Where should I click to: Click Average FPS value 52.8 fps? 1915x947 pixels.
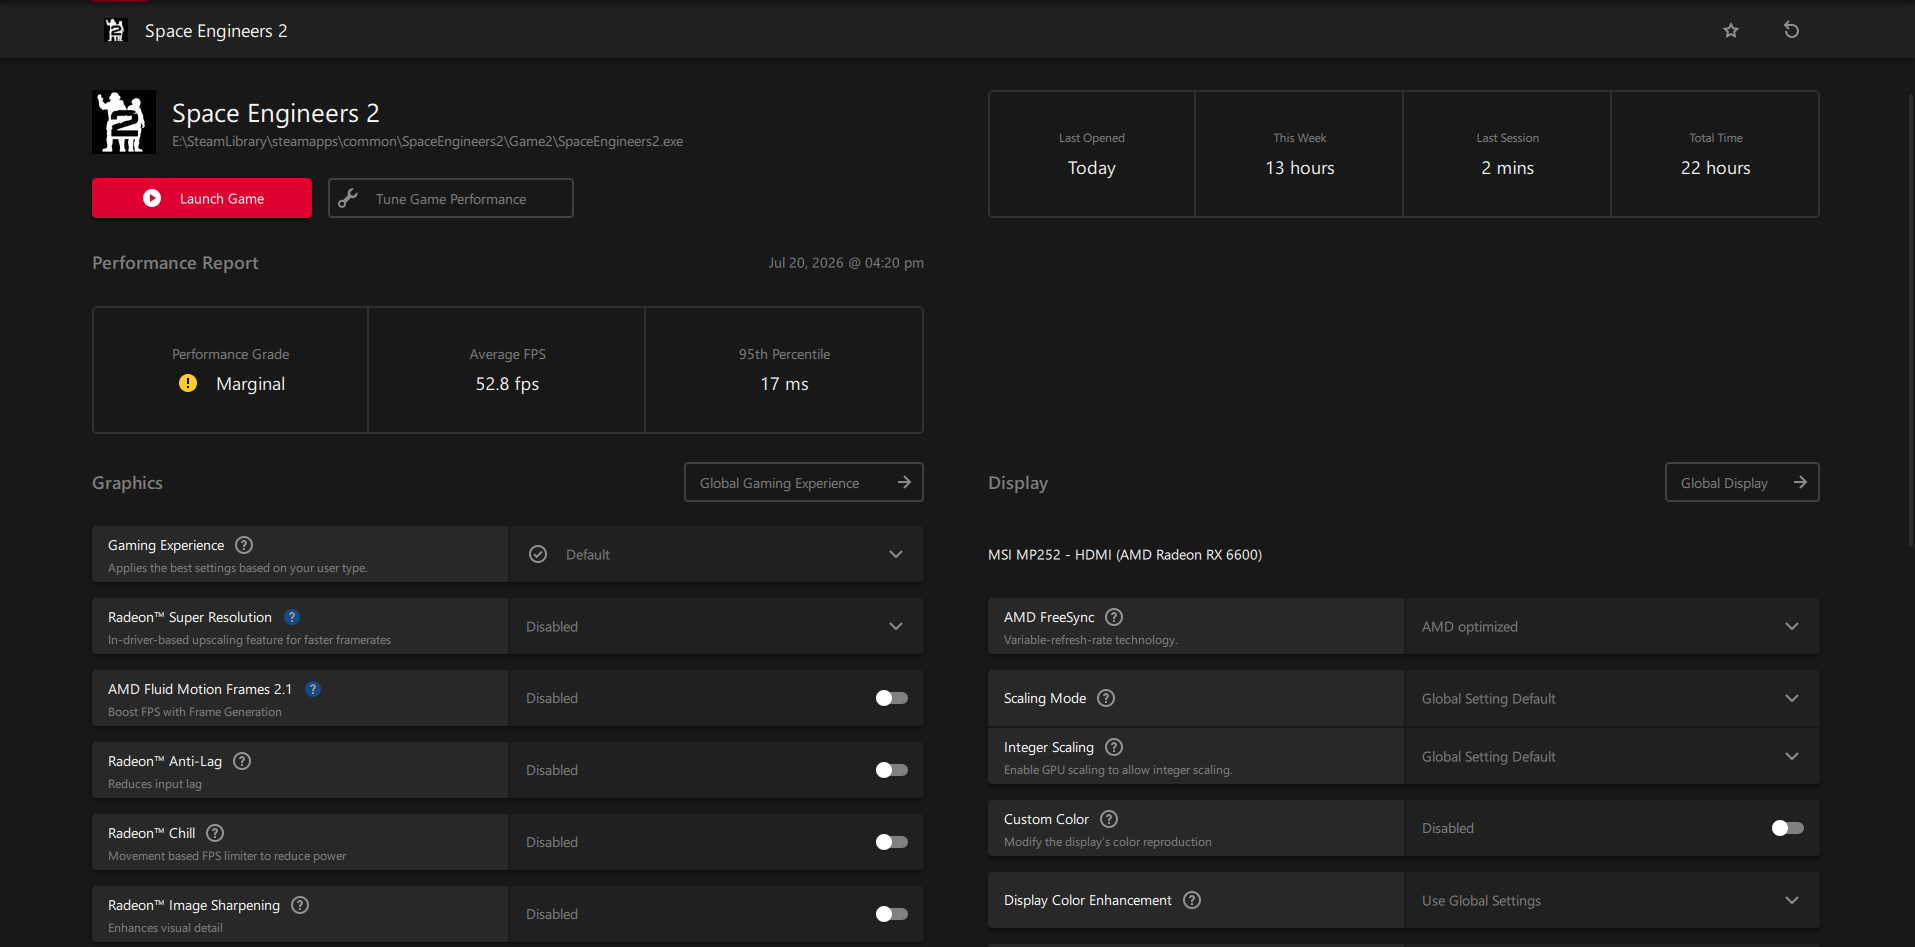coord(507,384)
